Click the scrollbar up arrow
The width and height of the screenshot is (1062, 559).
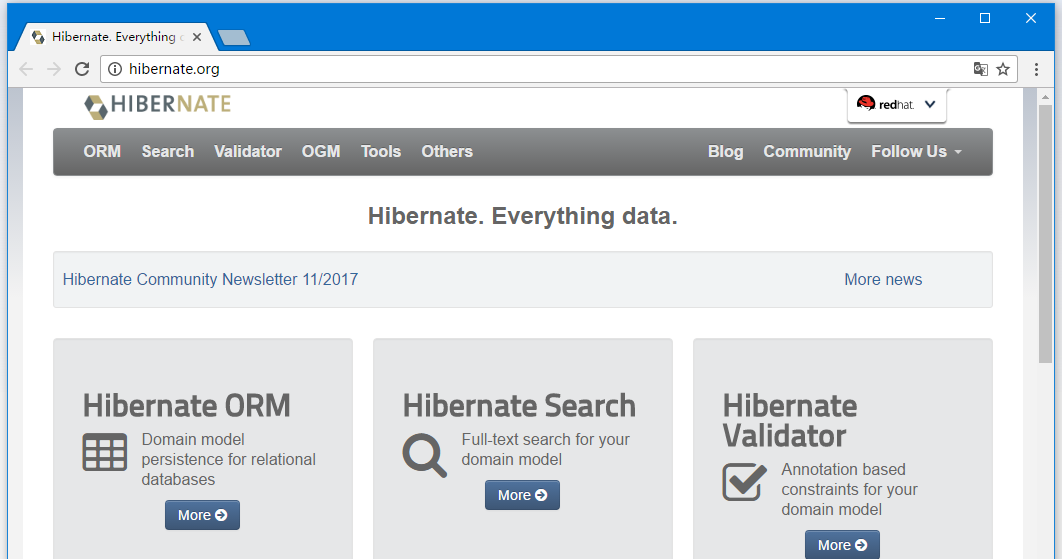click(x=1046, y=97)
